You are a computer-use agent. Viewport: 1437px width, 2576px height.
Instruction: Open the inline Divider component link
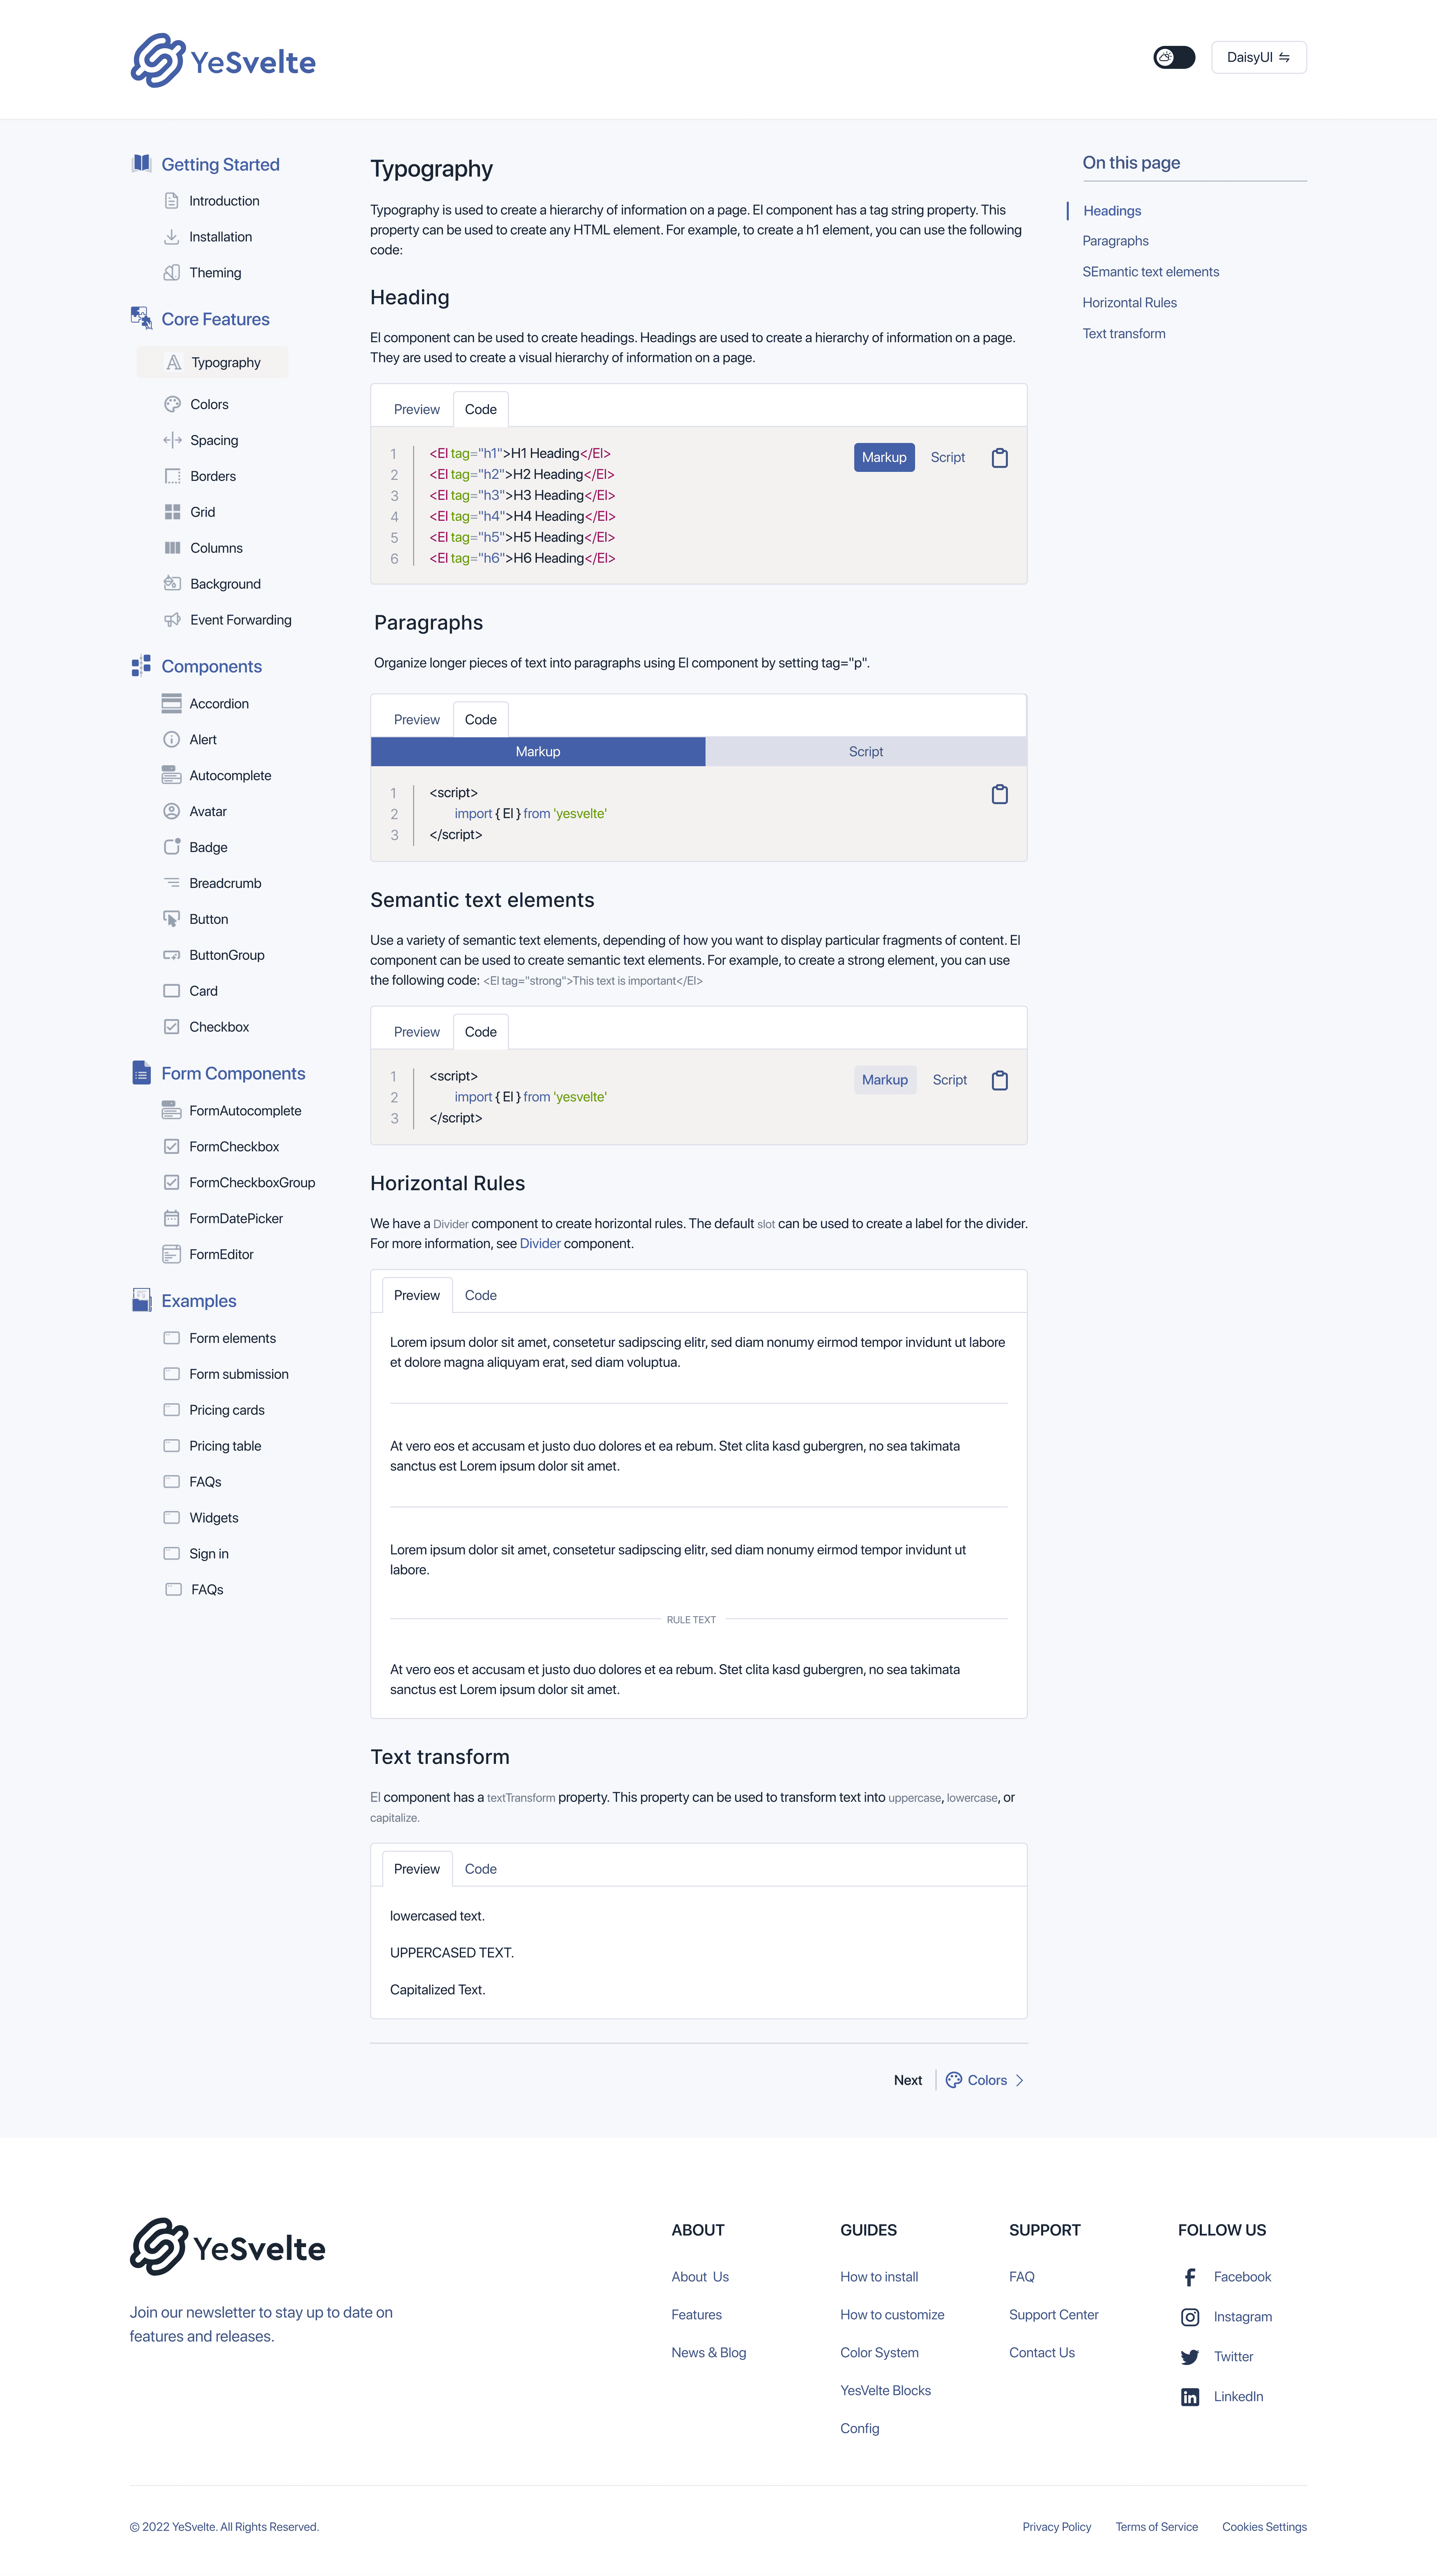coord(540,1244)
